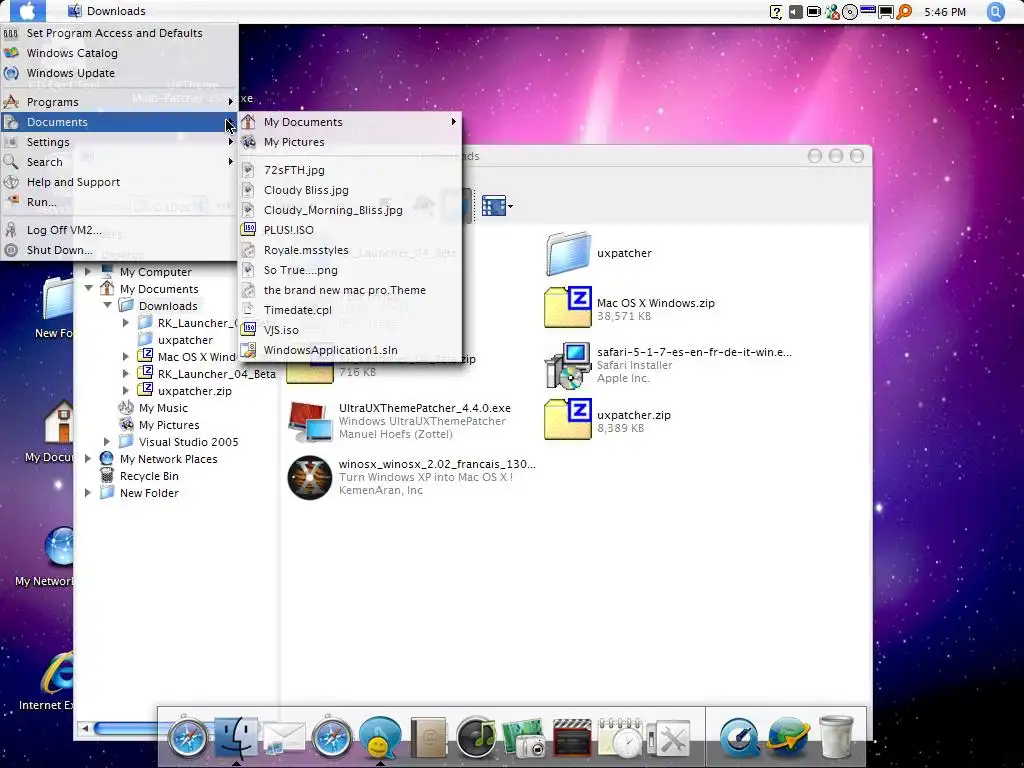
Task: Click the CD disc tray icon
Action: [x=850, y=12]
